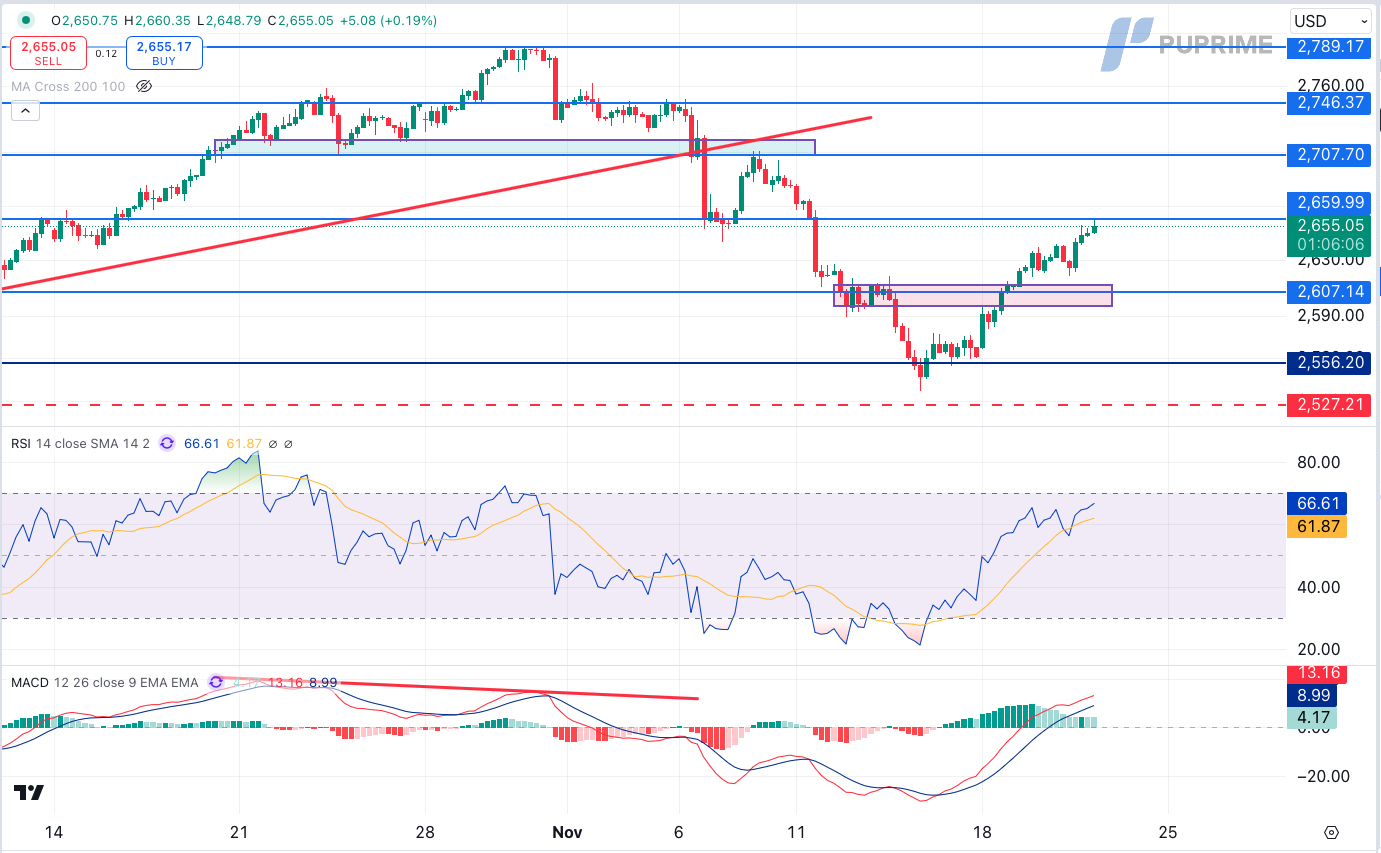
Task: Click the price change +5.08 (+0.19%) text
Action: [x=388, y=21]
